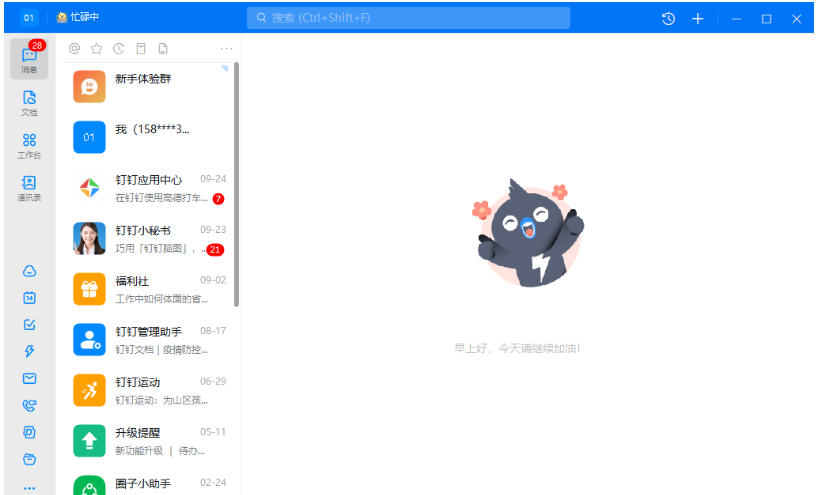Open the 新手体验群 conversation
The width and height of the screenshot is (816, 495).
pyautogui.click(x=149, y=87)
